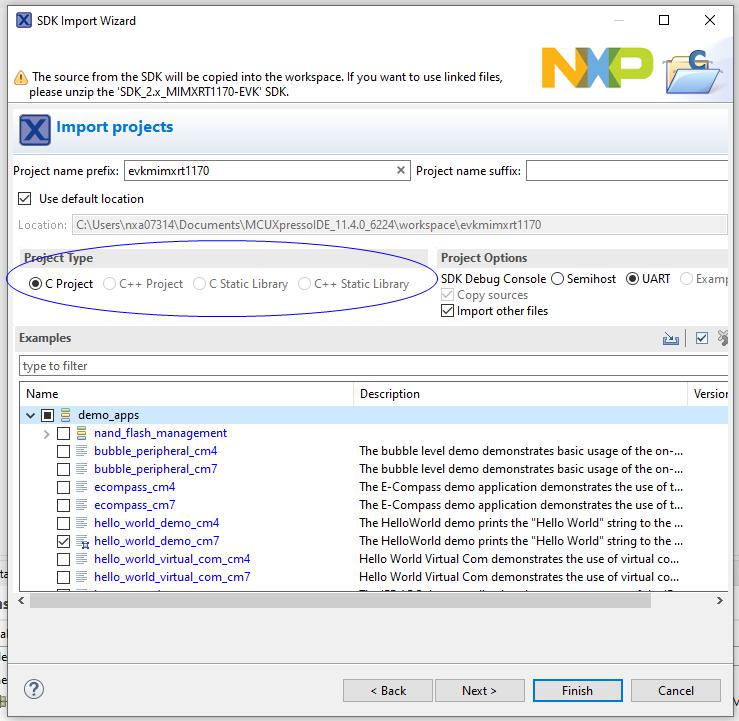Uncheck the Import other files checkbox
739x721 pixels.
point(447,311)
